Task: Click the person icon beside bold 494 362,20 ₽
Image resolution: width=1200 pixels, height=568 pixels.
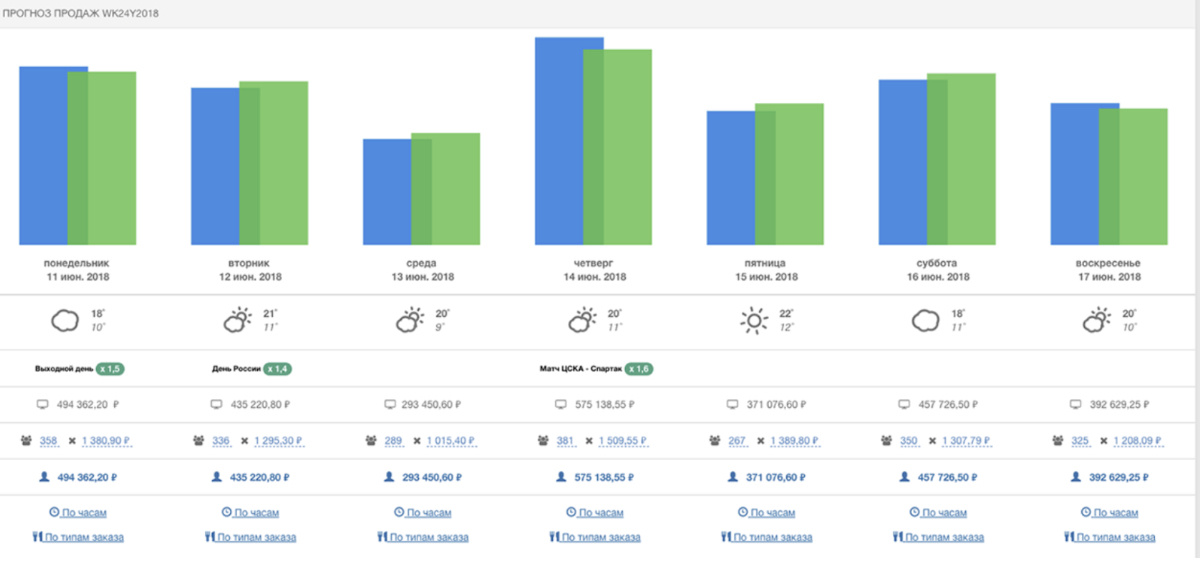Action: tap(45, 477)
